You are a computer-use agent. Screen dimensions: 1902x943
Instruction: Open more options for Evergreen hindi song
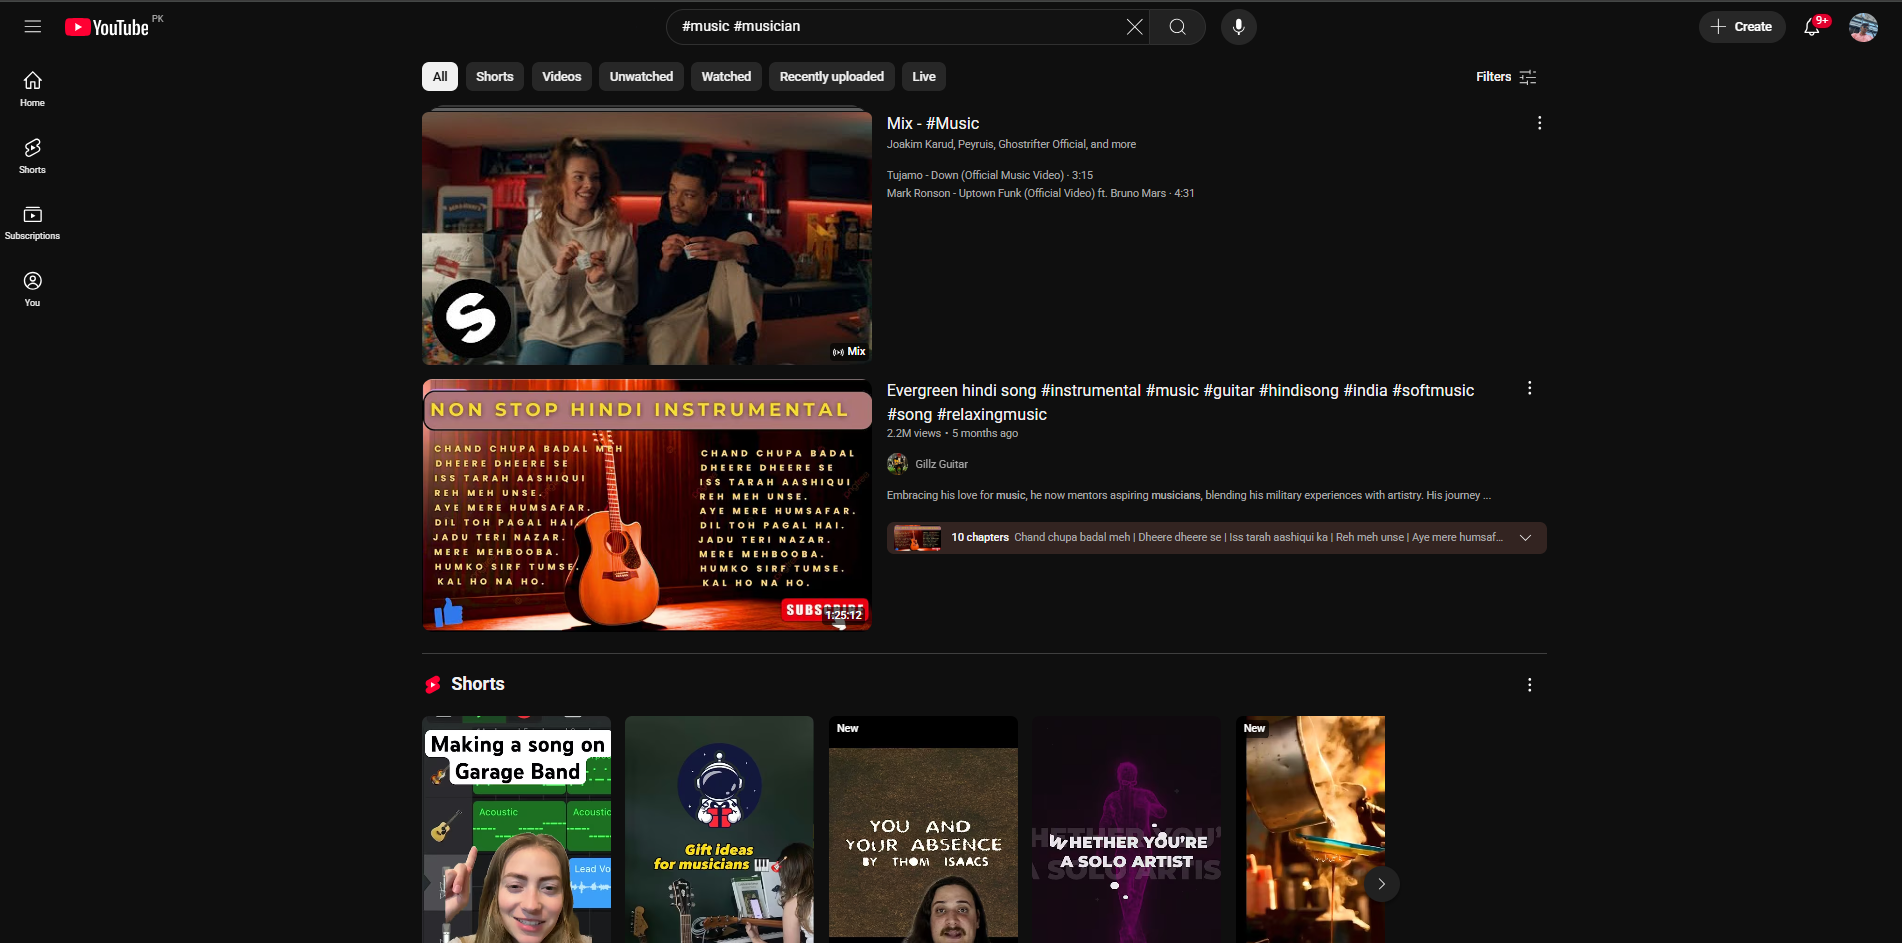(x=1529, y=388)
